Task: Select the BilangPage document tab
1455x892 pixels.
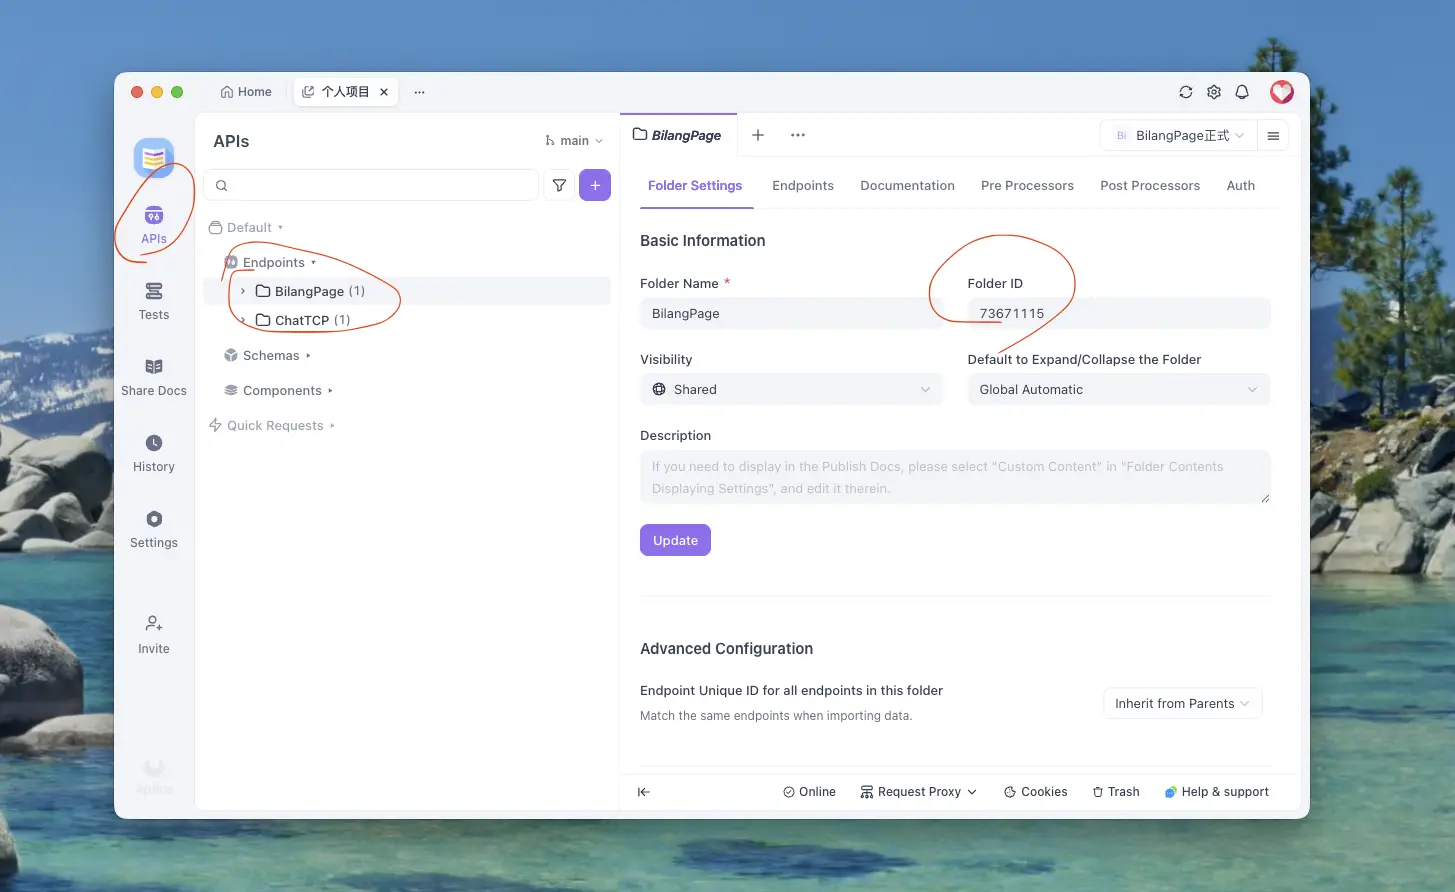Action: 677,135
